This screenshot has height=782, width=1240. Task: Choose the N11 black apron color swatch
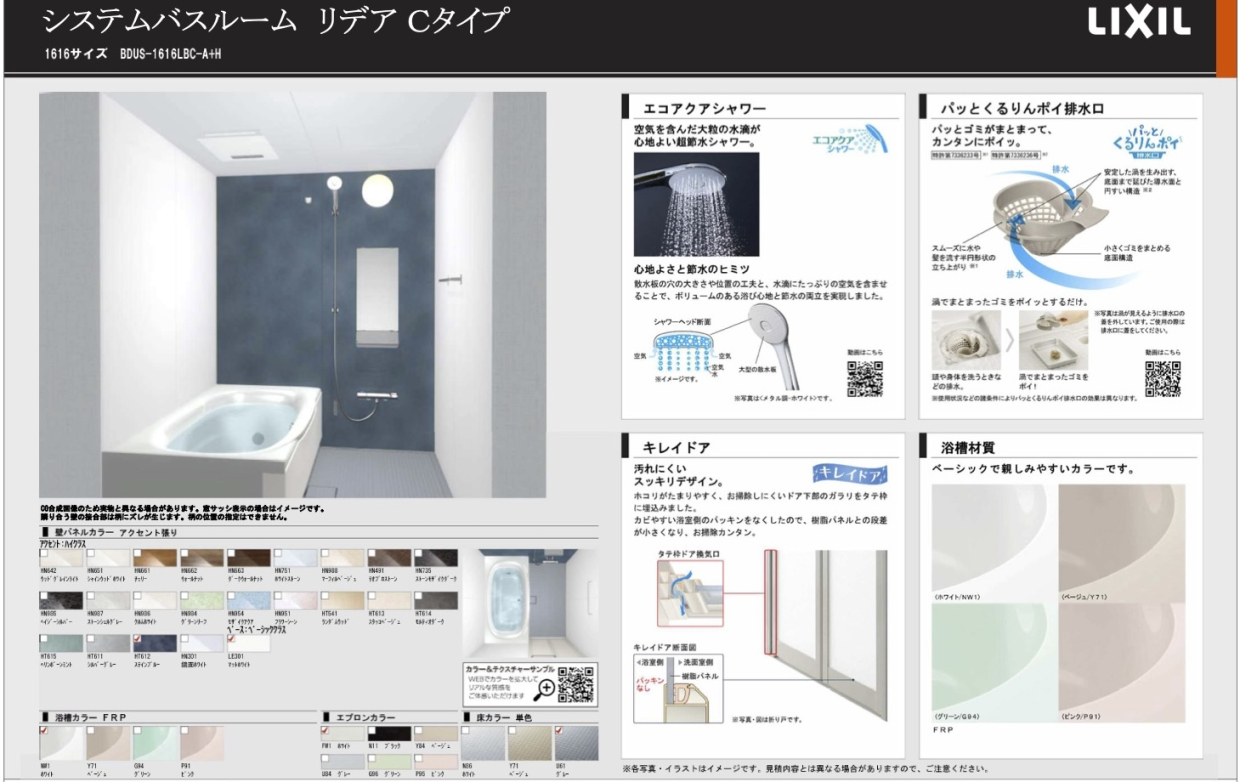[387, 733]
